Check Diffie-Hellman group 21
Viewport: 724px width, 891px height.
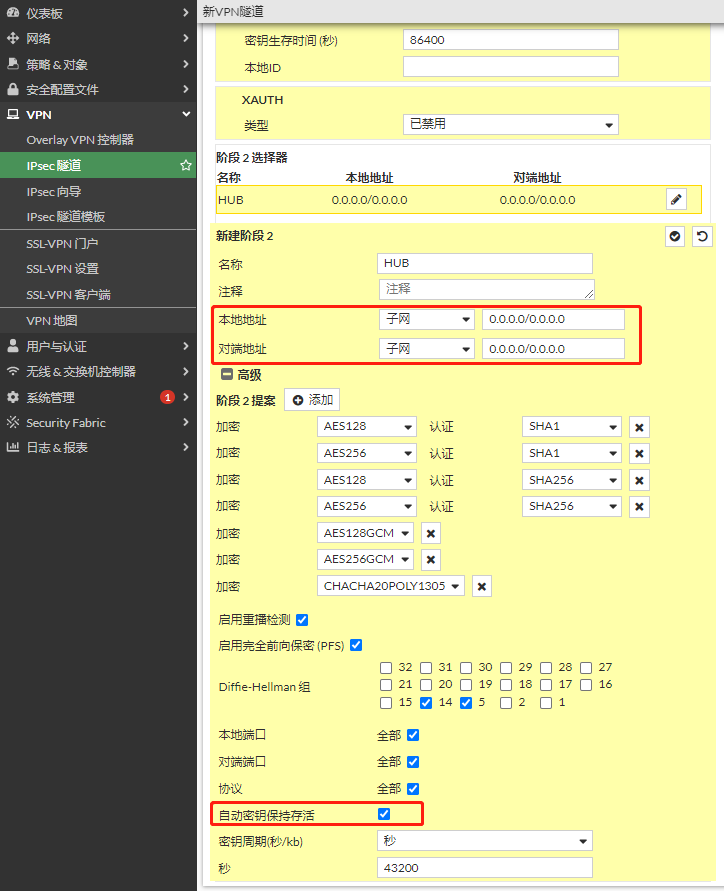(386, 685)
